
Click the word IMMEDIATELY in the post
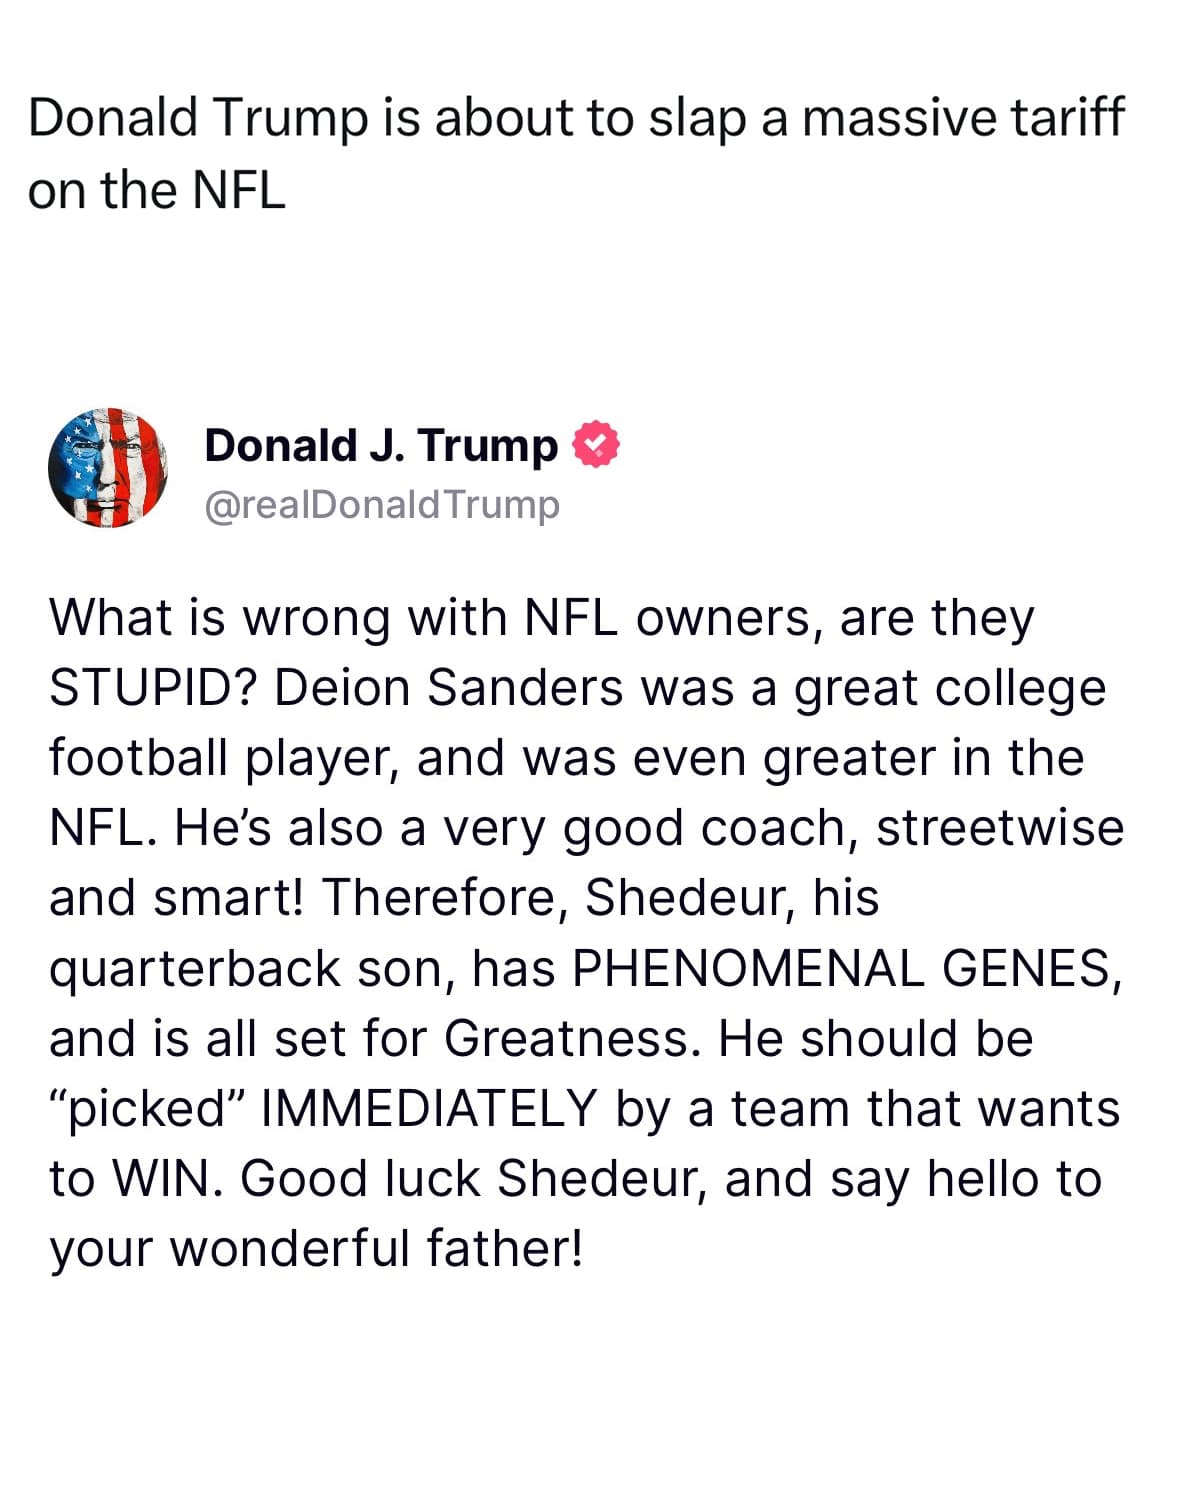[x=428, y=1108]
